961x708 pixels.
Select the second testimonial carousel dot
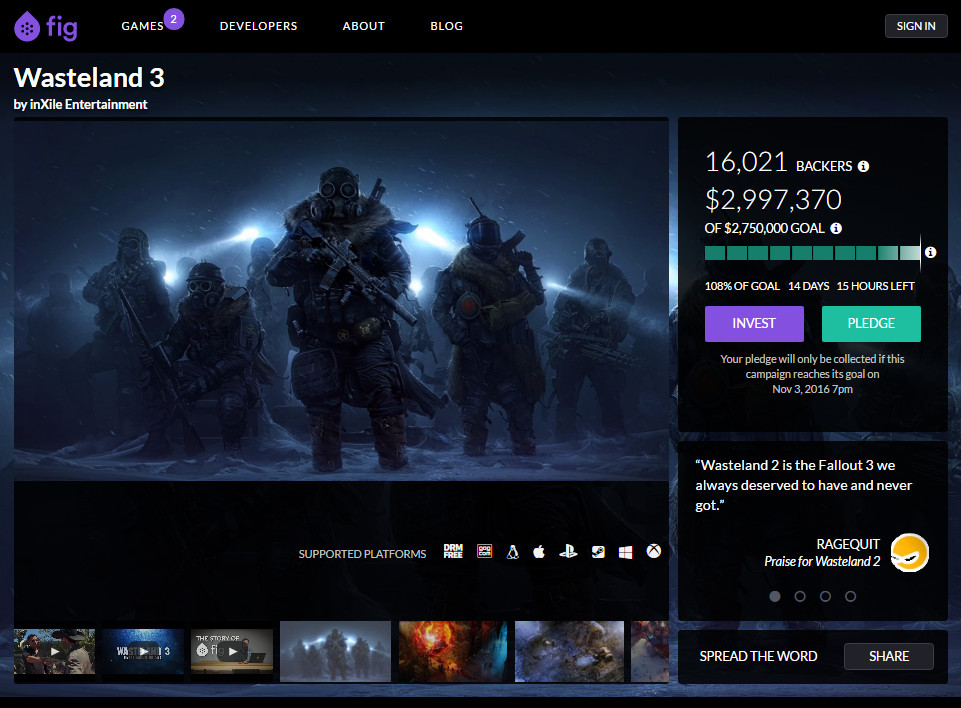tap(800, 596)
